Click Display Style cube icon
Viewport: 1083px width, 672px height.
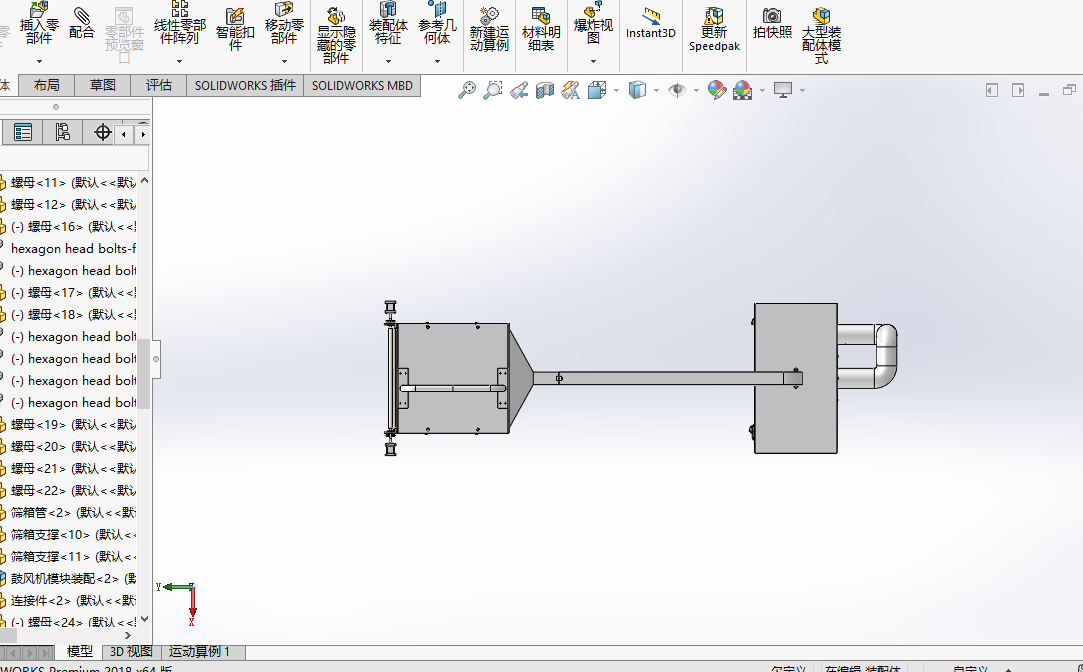click(x=637, y=90)
